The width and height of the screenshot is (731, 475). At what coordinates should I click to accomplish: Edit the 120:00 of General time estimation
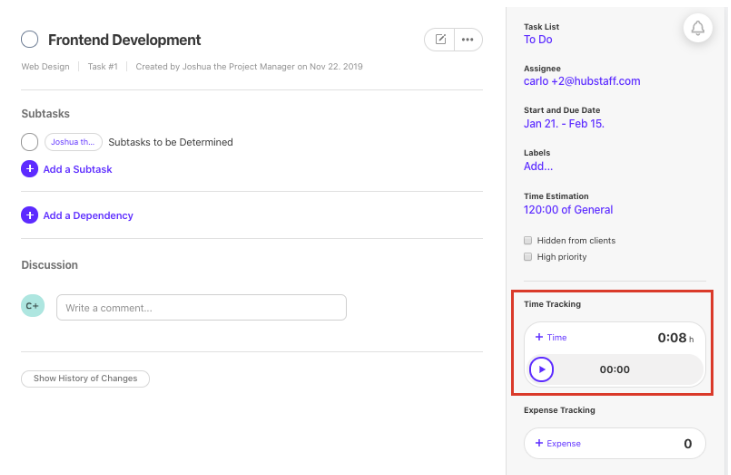click(x=568, y=210)
